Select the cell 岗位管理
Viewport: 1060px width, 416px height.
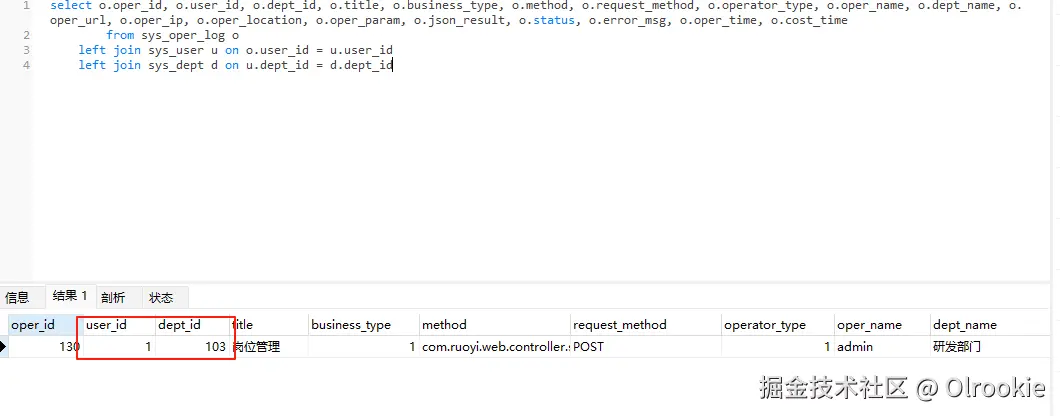(268, 347)
